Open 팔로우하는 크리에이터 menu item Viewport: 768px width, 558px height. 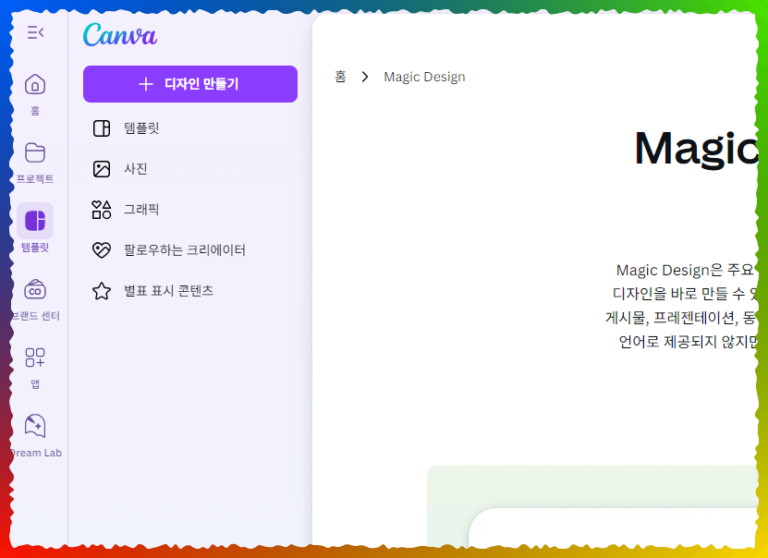coord(190,250)
